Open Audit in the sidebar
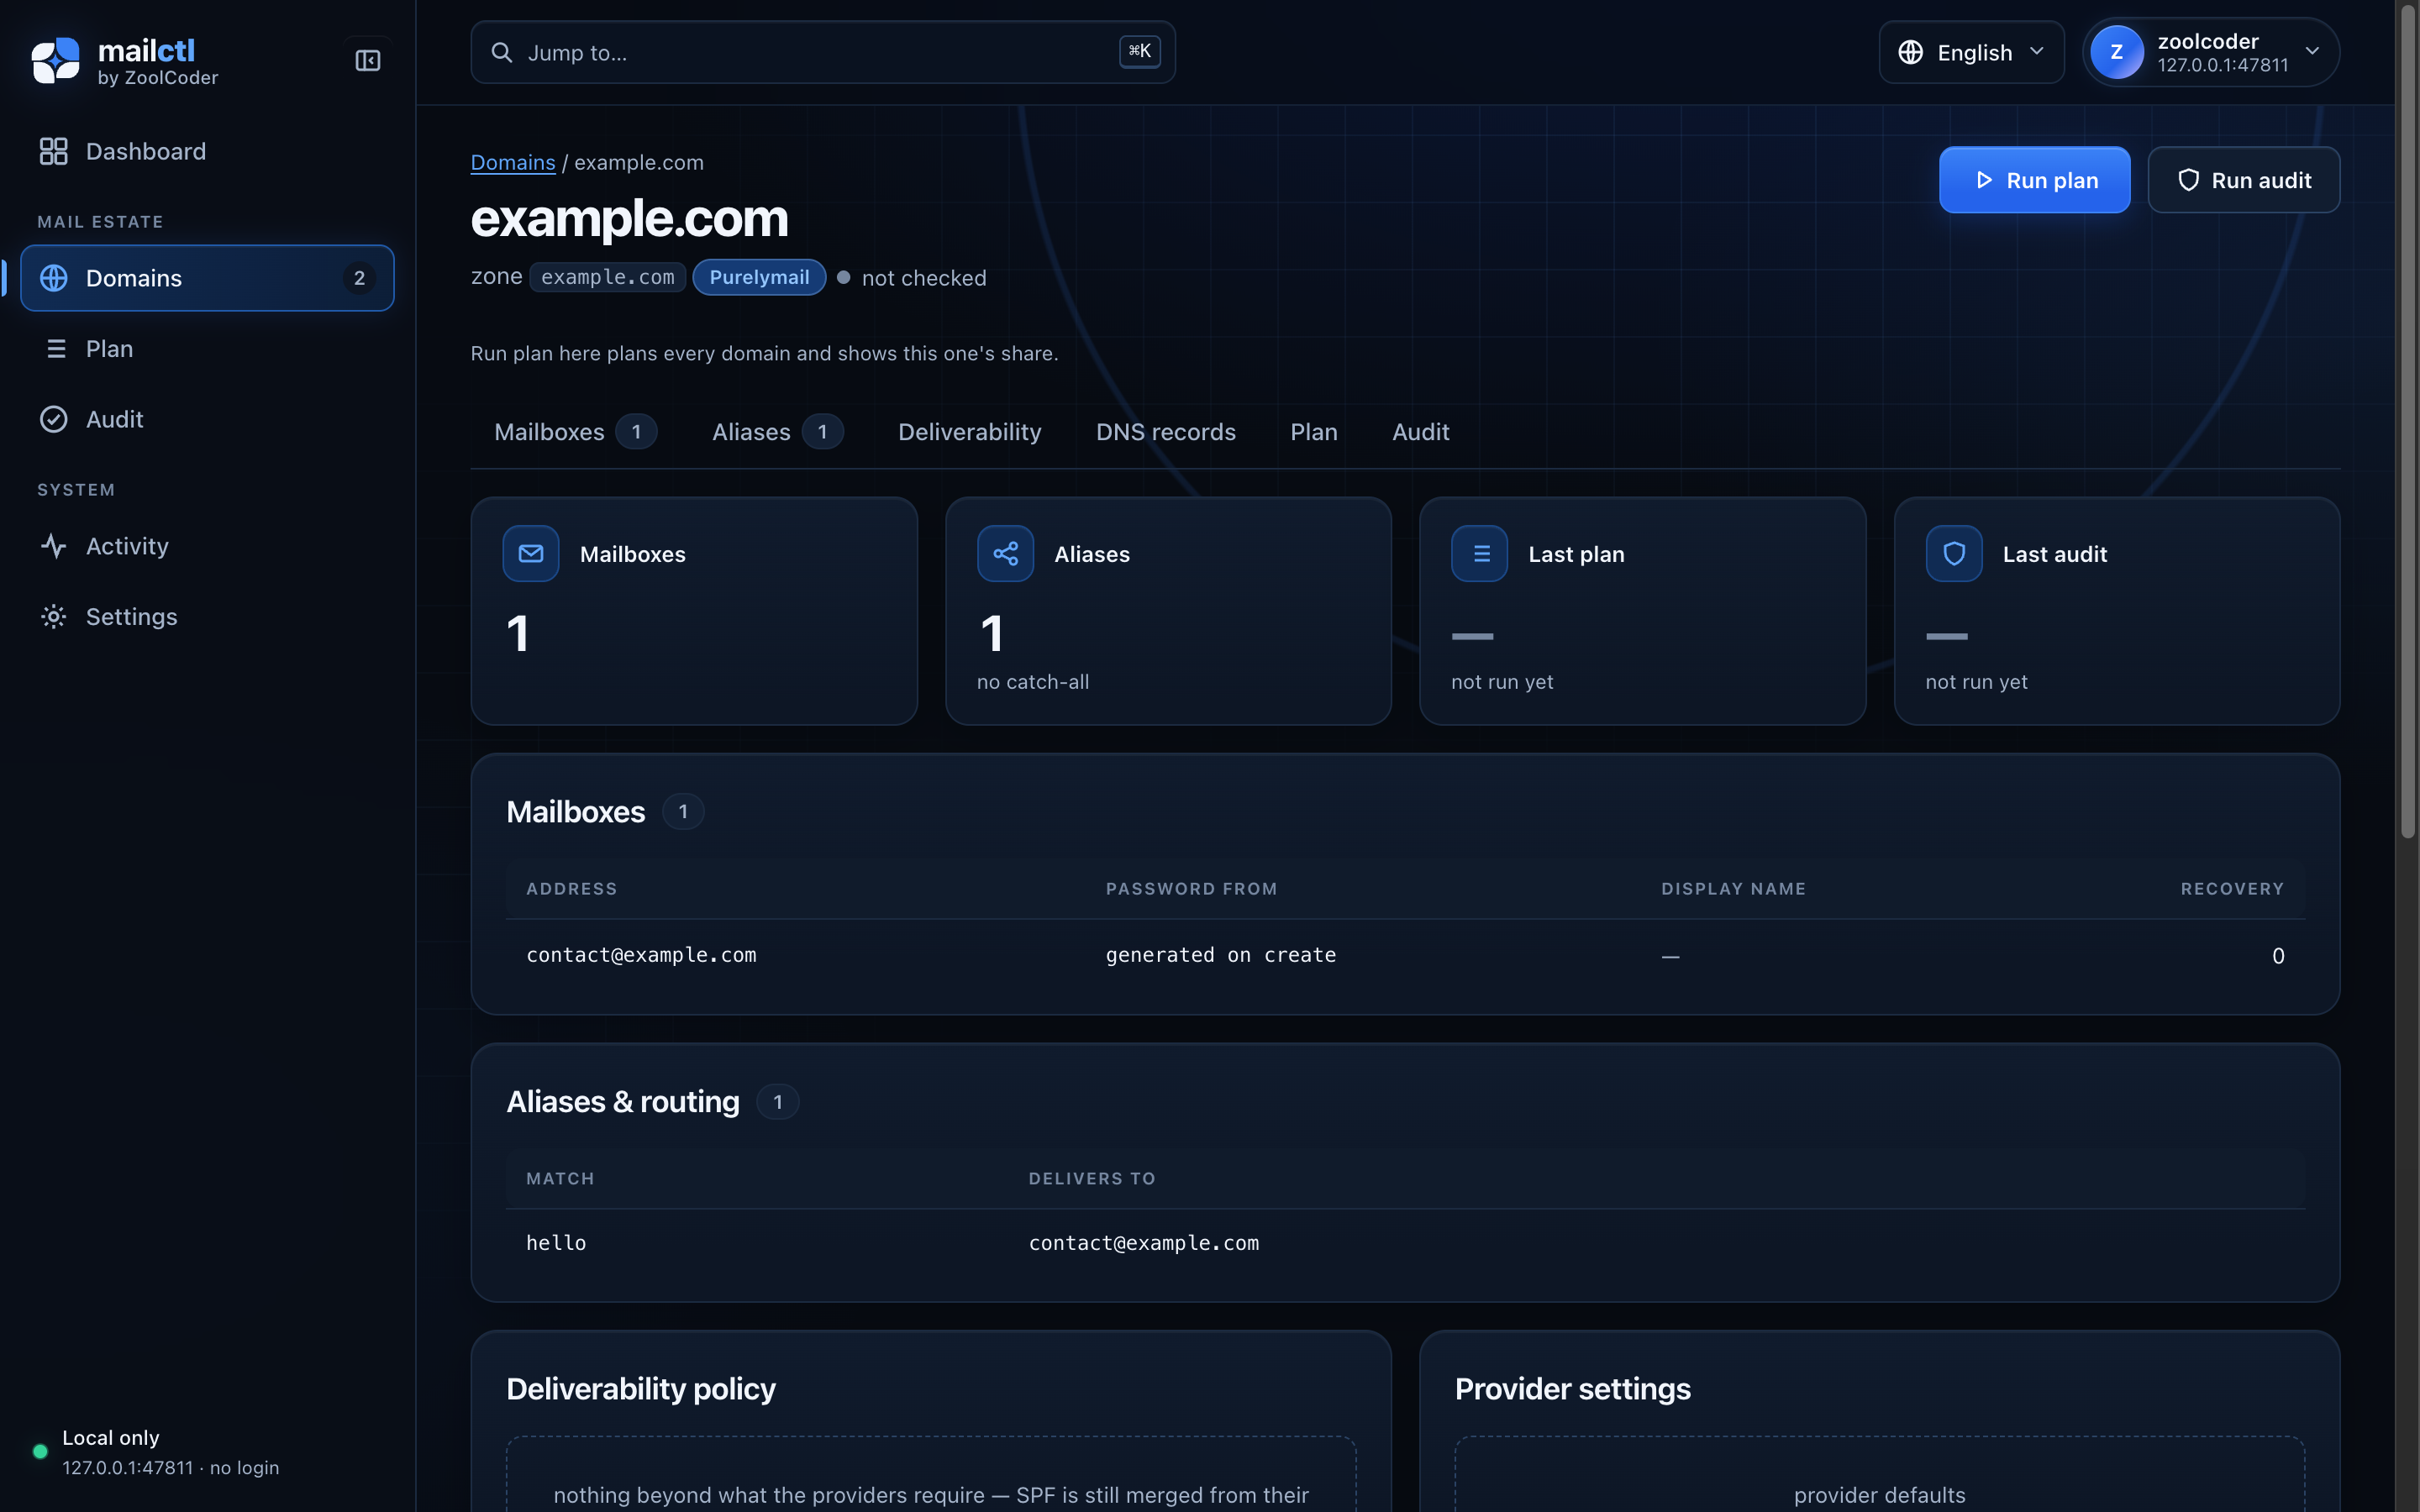 pos(207,419)
